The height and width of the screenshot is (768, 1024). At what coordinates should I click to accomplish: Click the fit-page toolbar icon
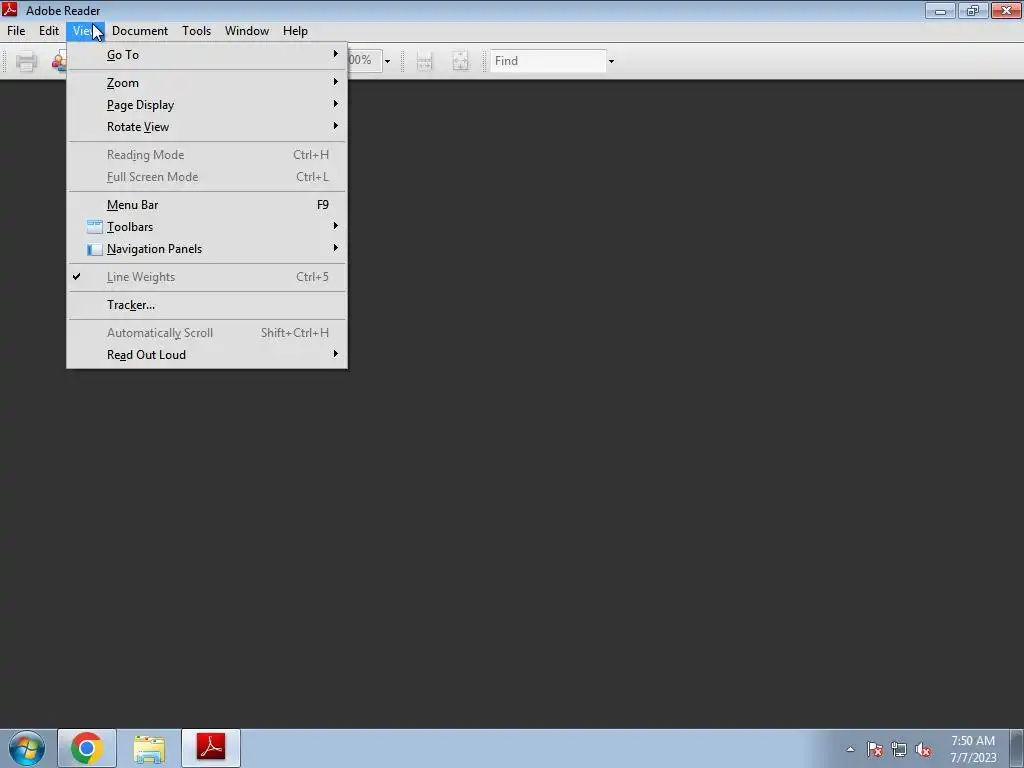click(460, 61)
